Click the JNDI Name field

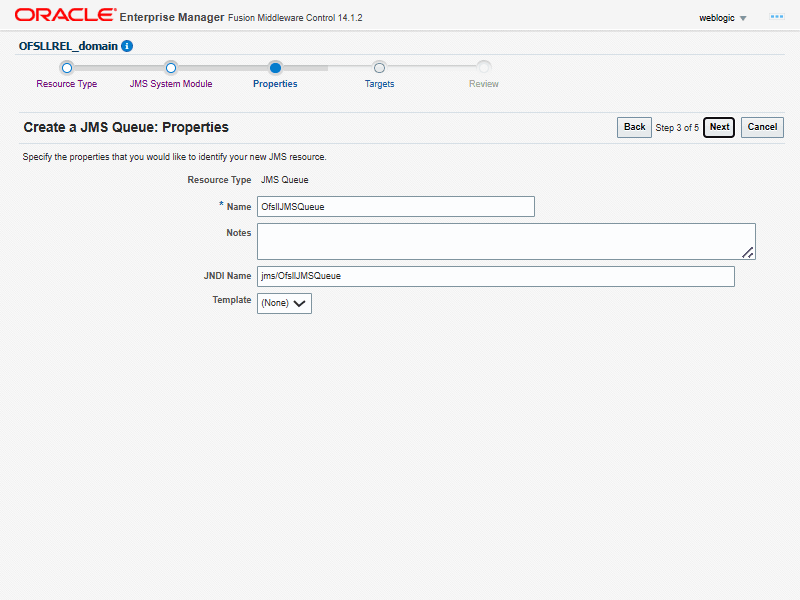495,276
